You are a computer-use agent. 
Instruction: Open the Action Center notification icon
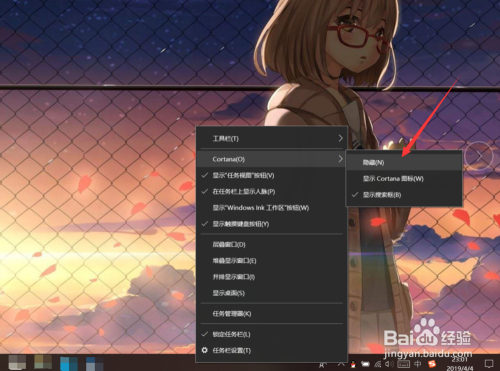(x=489, y=364)
